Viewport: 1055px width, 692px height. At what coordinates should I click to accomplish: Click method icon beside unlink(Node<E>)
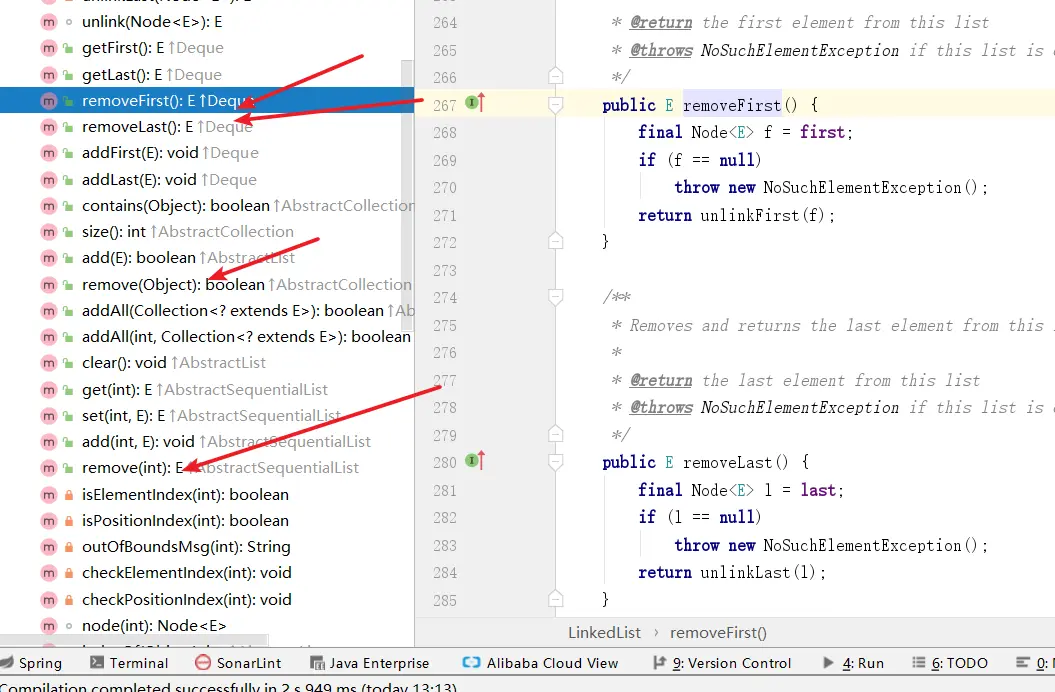[48, 22]
